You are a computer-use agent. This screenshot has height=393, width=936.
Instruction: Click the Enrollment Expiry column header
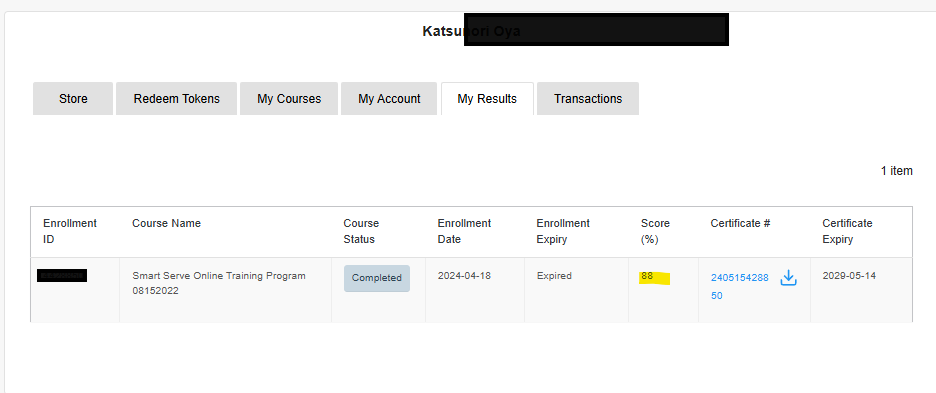(x=563, y=231)
